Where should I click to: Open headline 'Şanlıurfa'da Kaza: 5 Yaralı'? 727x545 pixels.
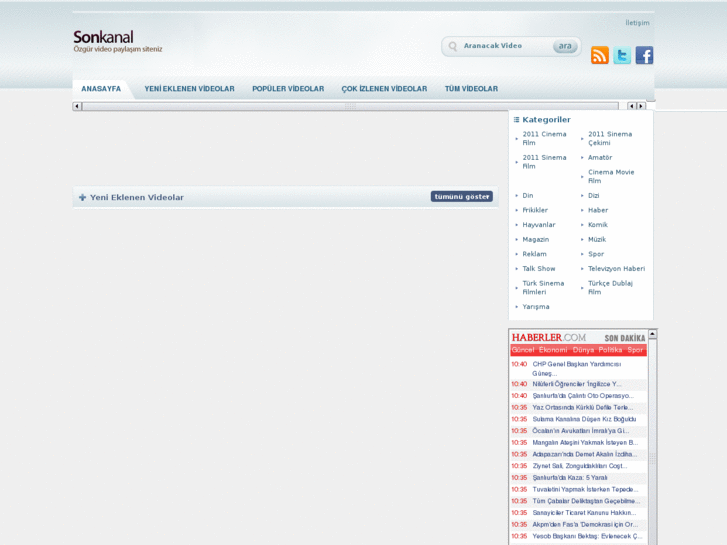570,478
